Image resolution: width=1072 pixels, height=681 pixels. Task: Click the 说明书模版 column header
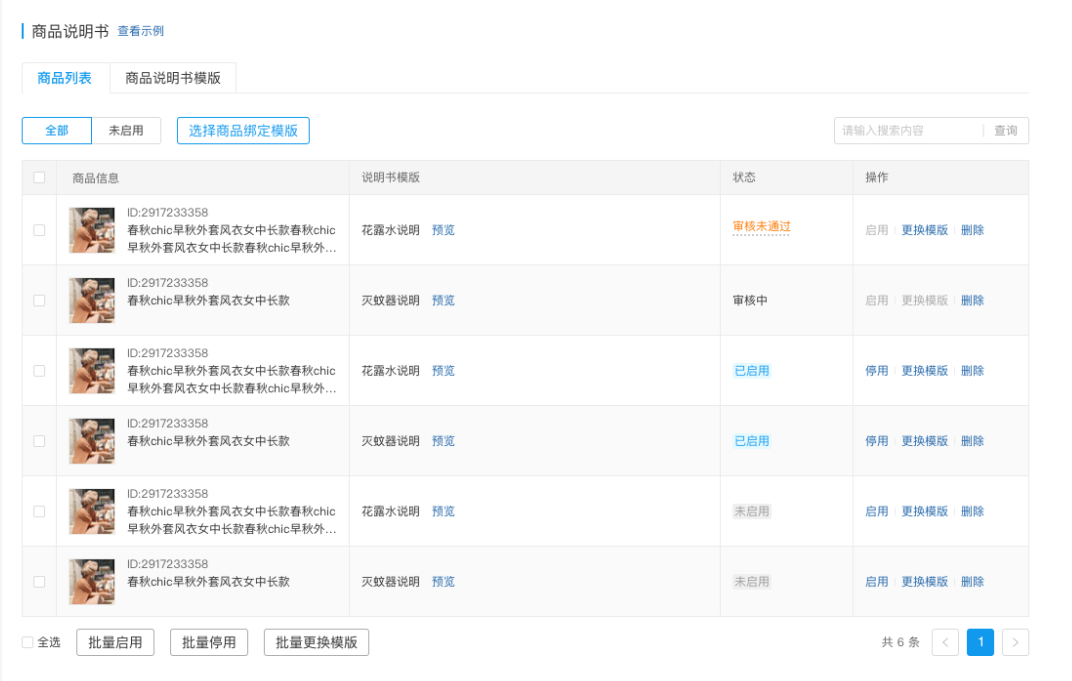(390, 178)
